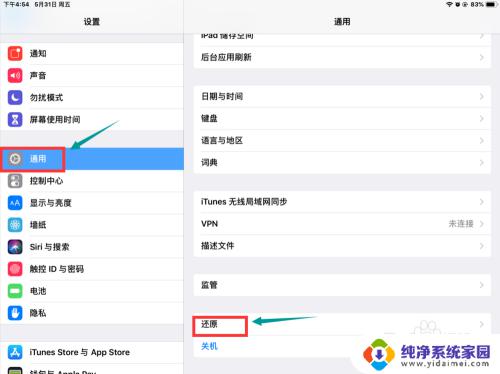Tap the Do Not Disturb moon icon
This screenshot has height=374, width=500.
(x=15, y=97)
